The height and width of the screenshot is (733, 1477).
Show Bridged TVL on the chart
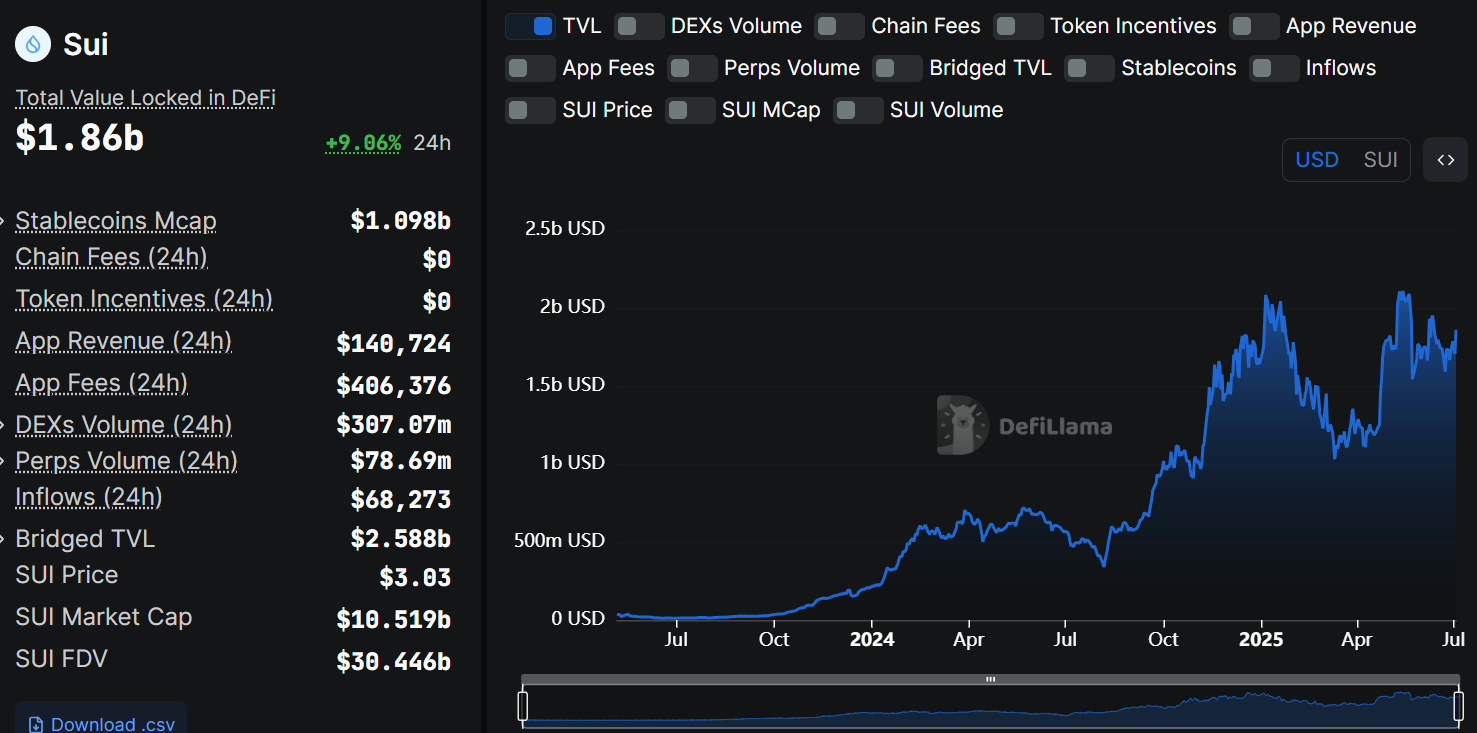[x=897, y=68]
